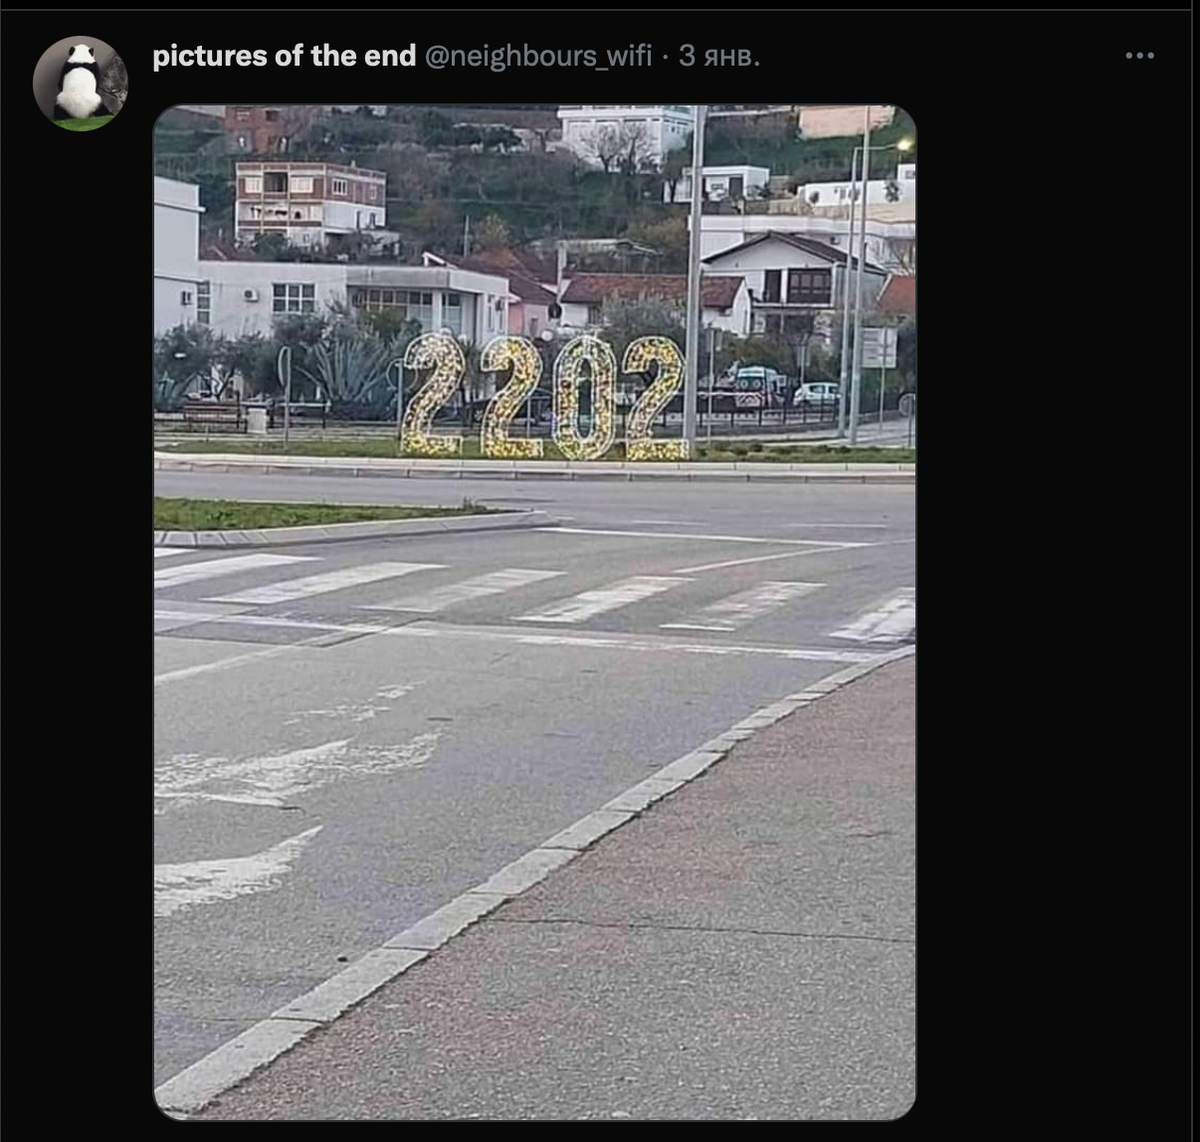Click the tall gray lamp post in the photo
The image size is (1200, 1142).
[693, 280]
